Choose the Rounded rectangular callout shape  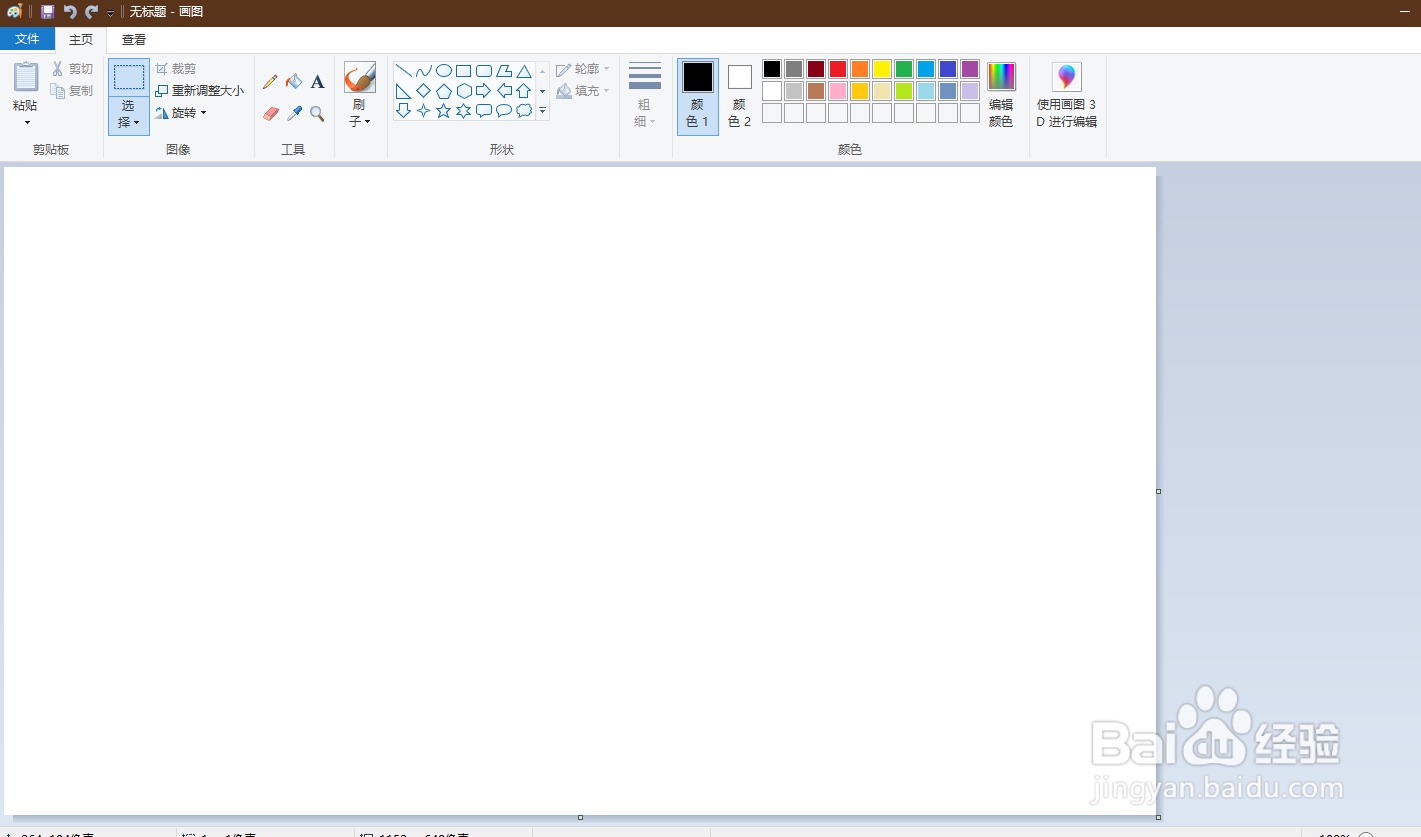[483, 111]
